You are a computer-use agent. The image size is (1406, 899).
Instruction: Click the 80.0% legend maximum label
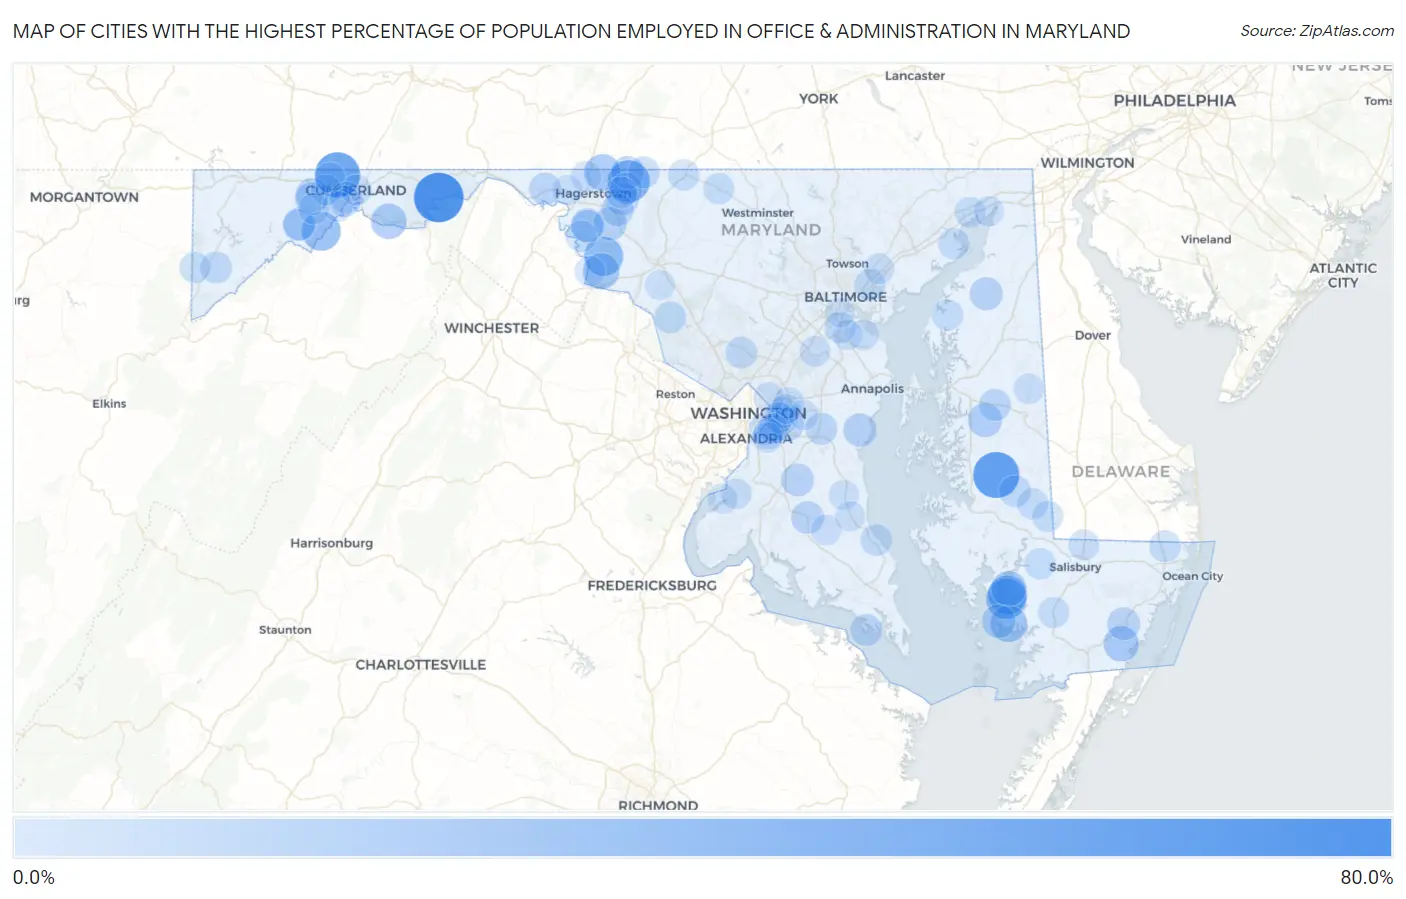pos(1366,877)
